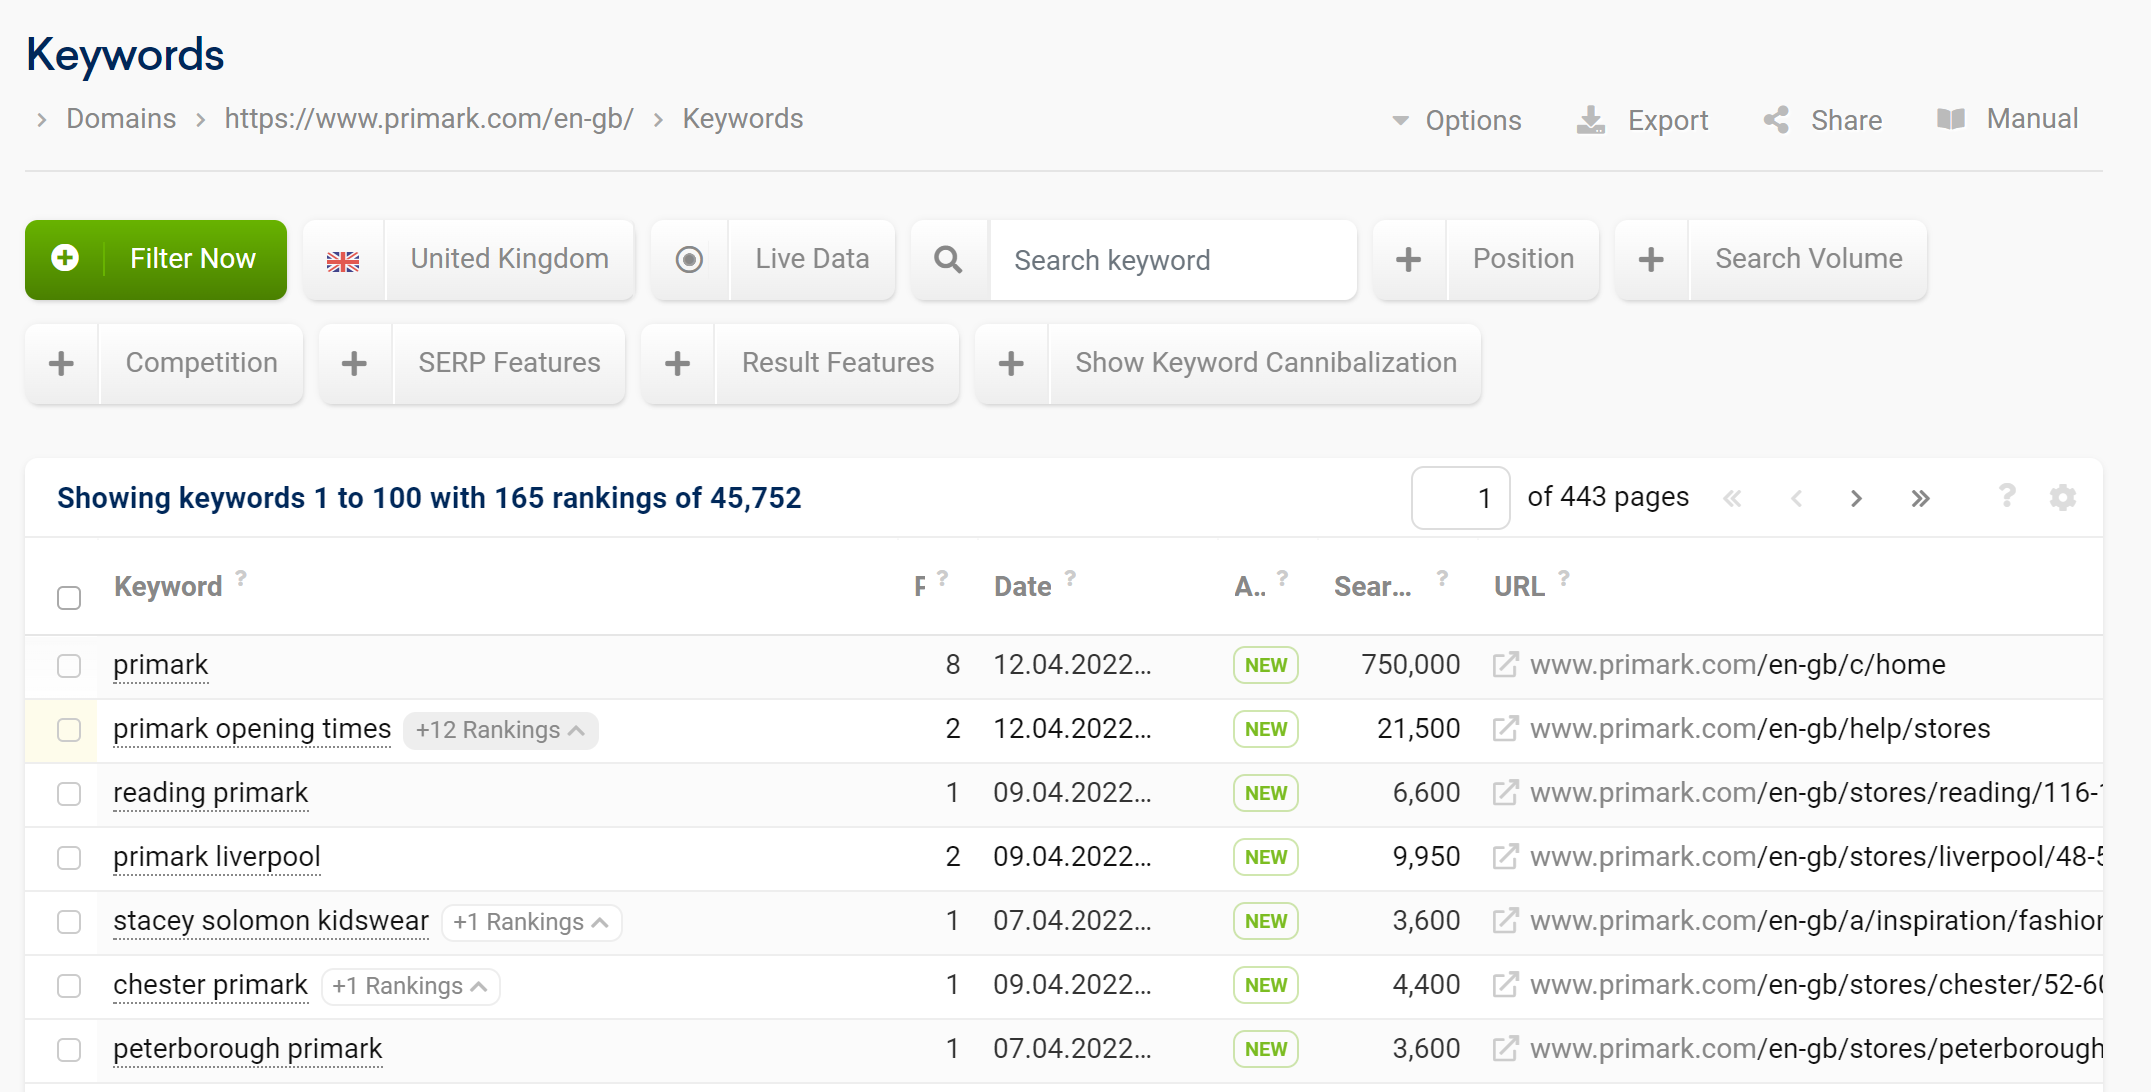Check the box for peterborough primark
The image size is (2151, 1092).
[69, 1050]
